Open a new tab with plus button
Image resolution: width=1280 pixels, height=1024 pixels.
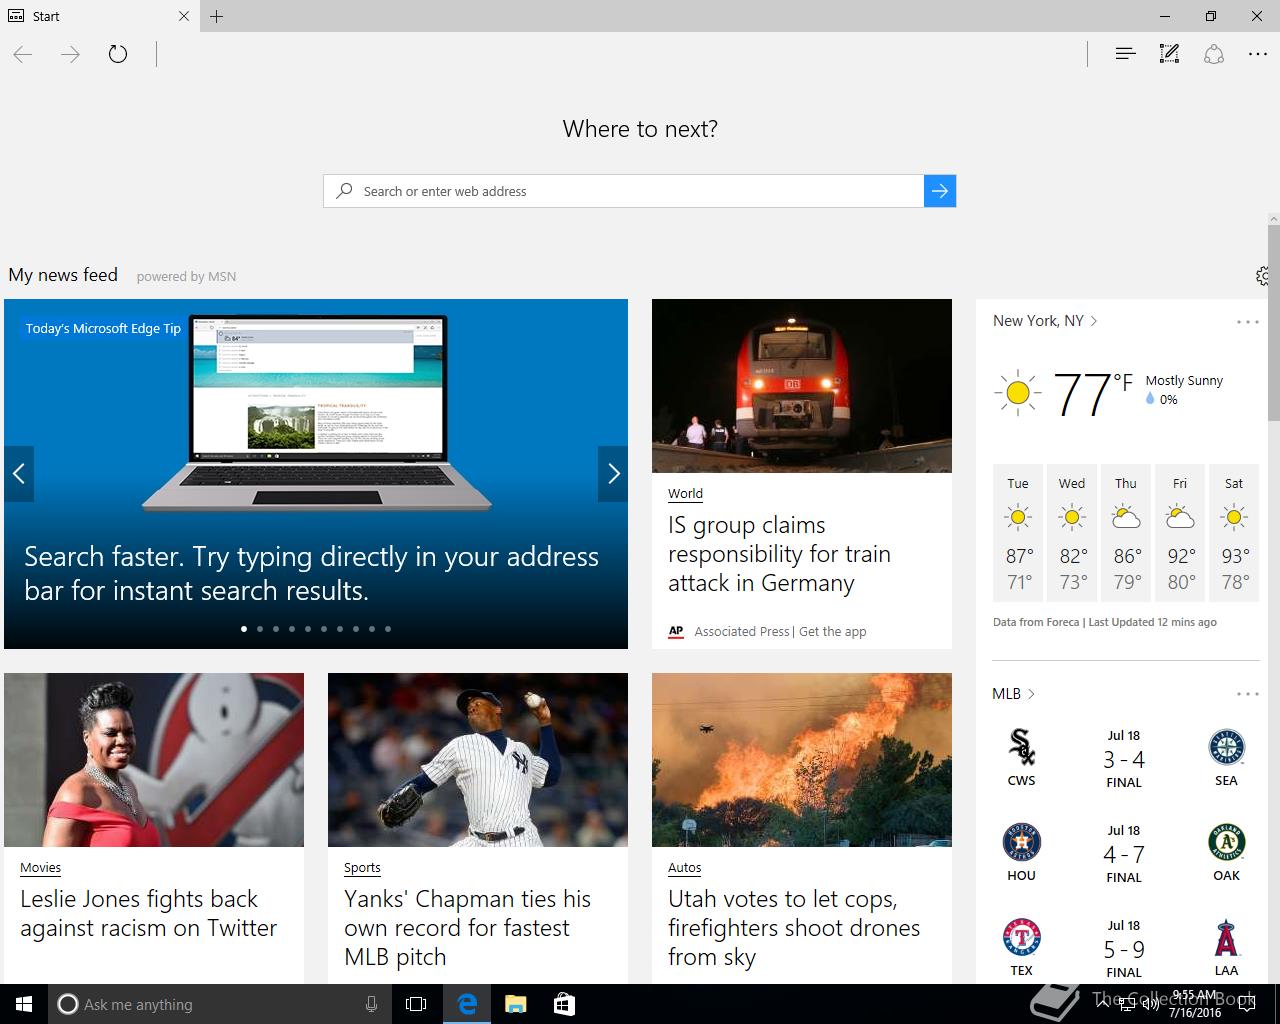tap(217, 16)
